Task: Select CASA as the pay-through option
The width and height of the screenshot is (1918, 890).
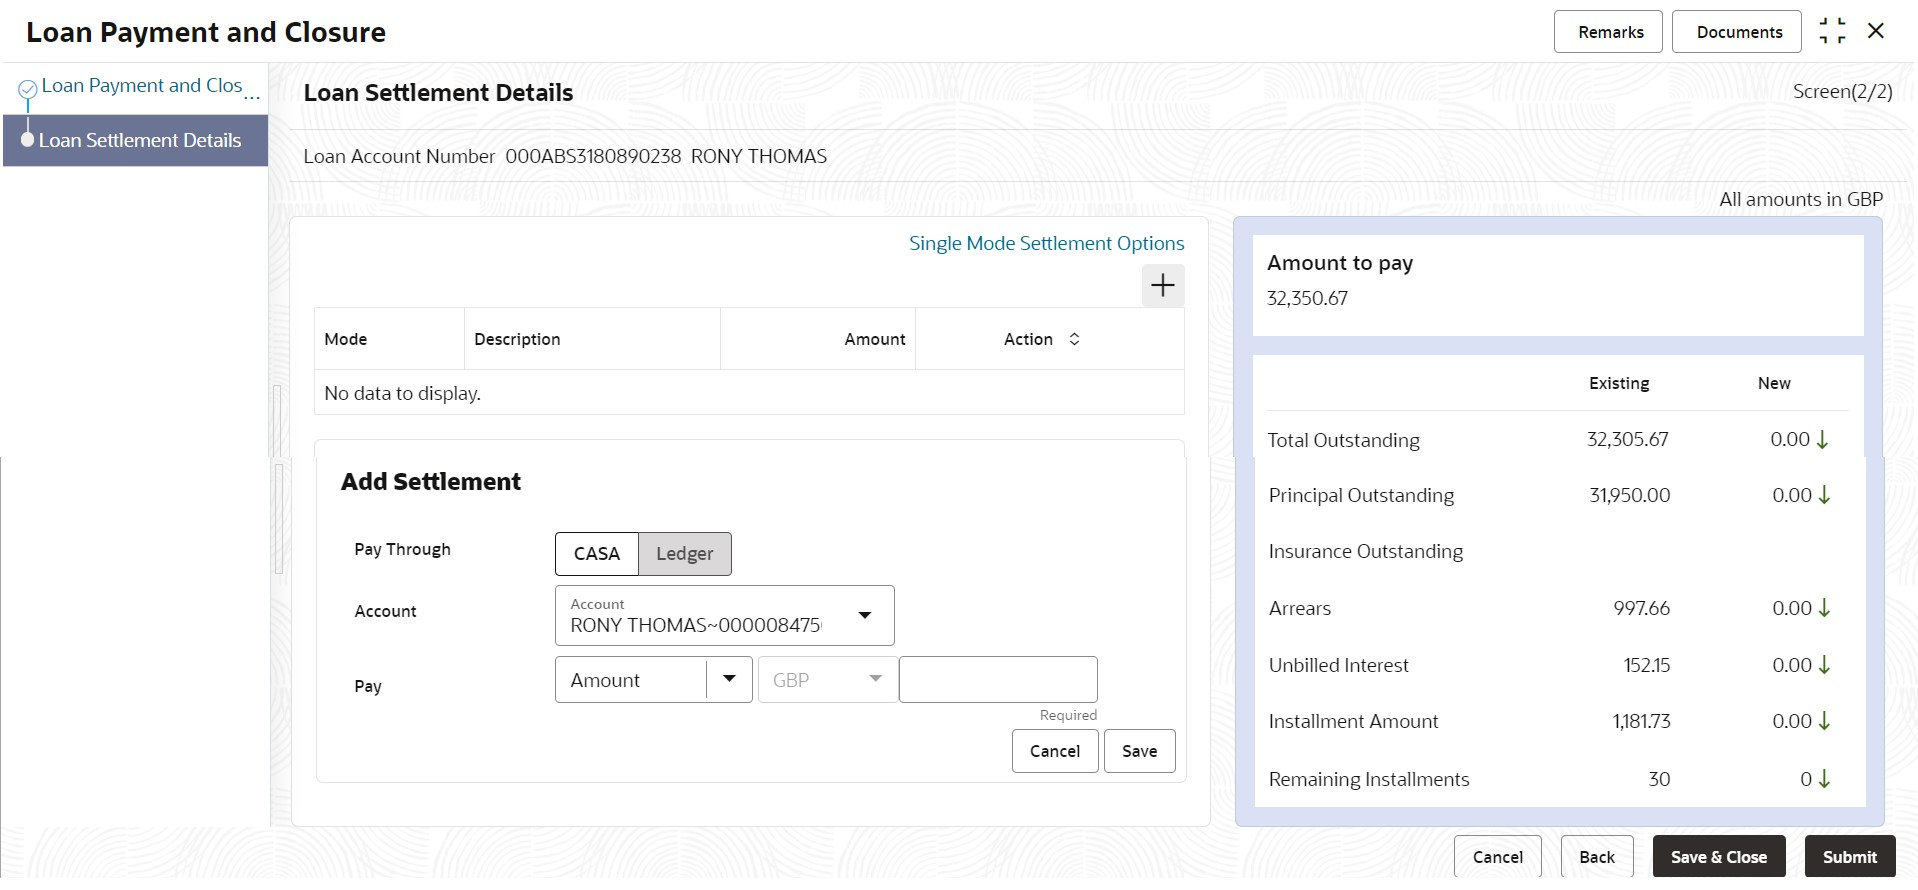Action: (597, 554)
